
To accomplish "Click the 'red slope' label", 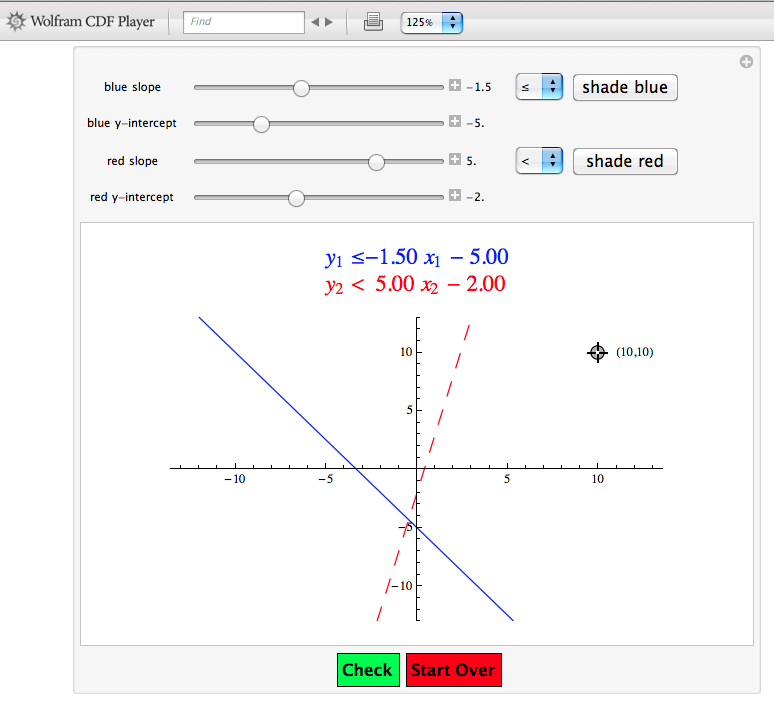I will pyautogui.click(x=132, y=161).
